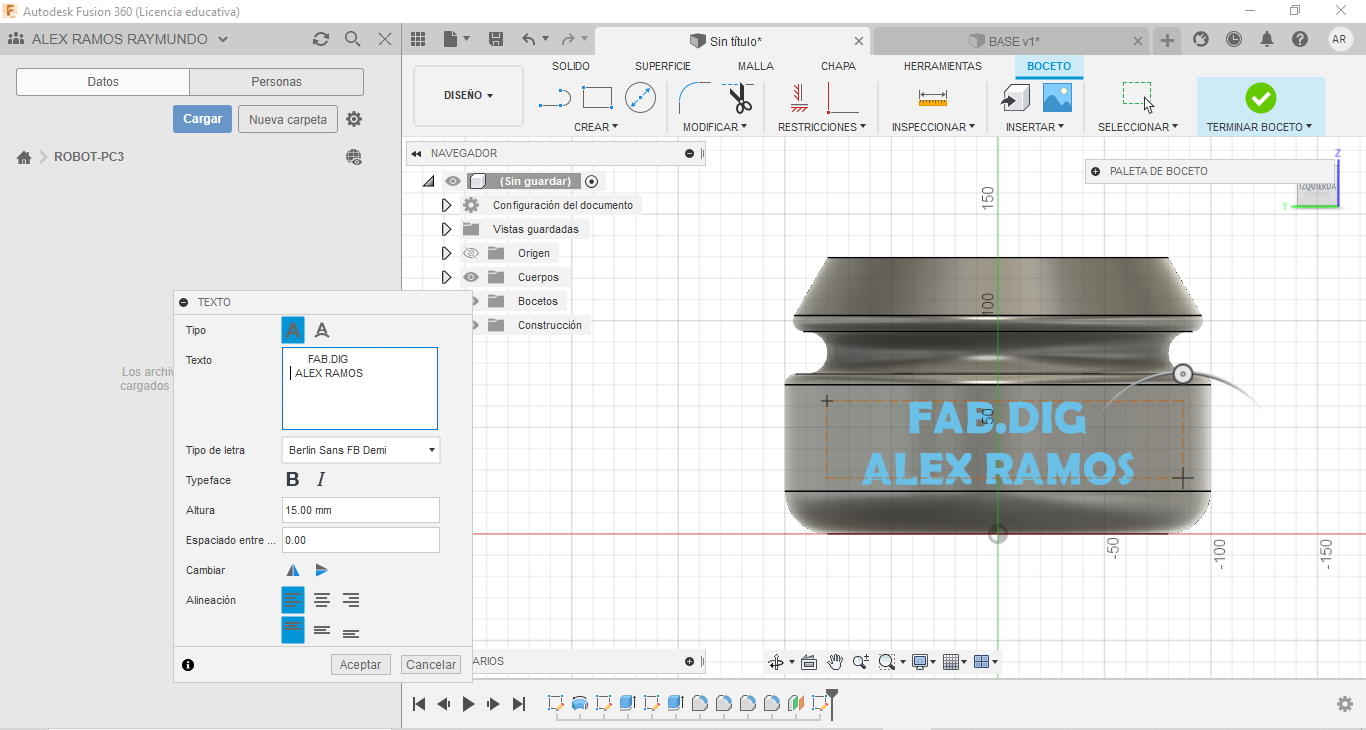Image resolution: width=1366 pixels, height=730 pixels.
Task: Click the Rectangle sketch tool
Action: (597, 98)
